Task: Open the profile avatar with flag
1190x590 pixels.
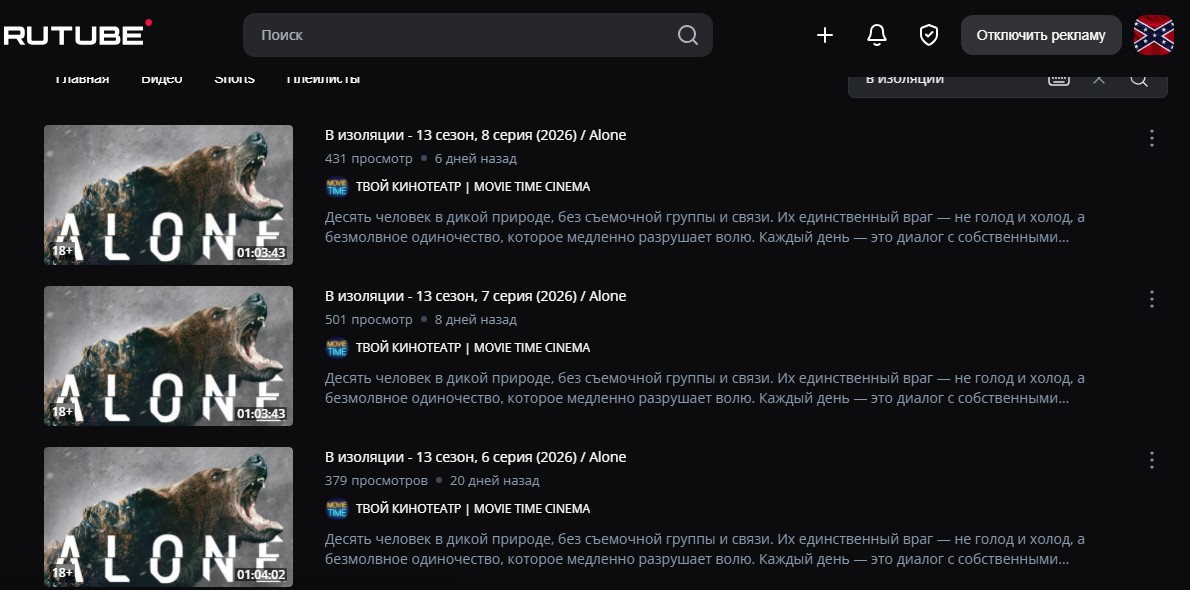Action: (1154, 35)
